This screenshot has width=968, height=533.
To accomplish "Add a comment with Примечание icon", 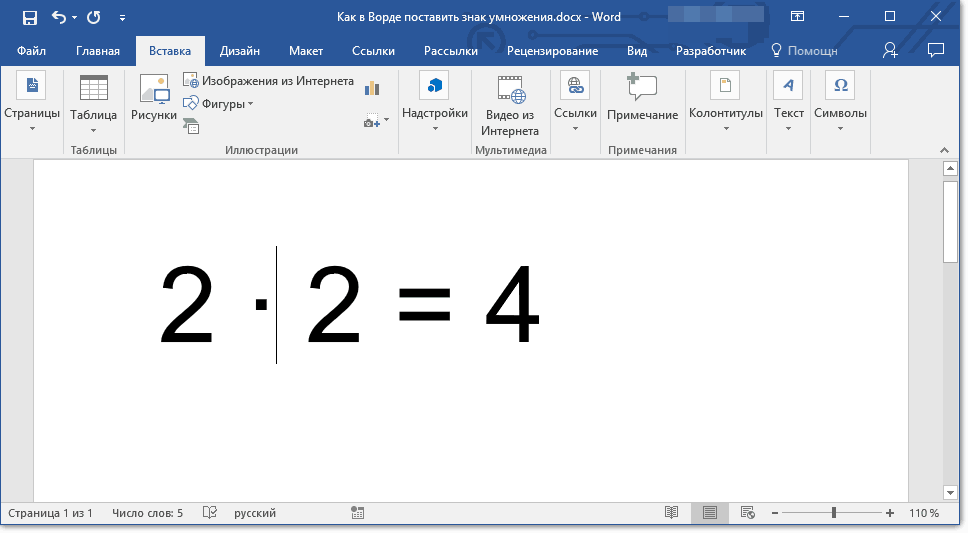I will pos(642,98).
